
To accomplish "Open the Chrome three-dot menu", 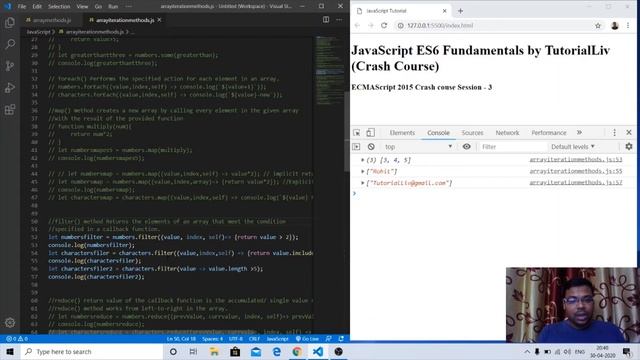I will [x=628, y=25].
